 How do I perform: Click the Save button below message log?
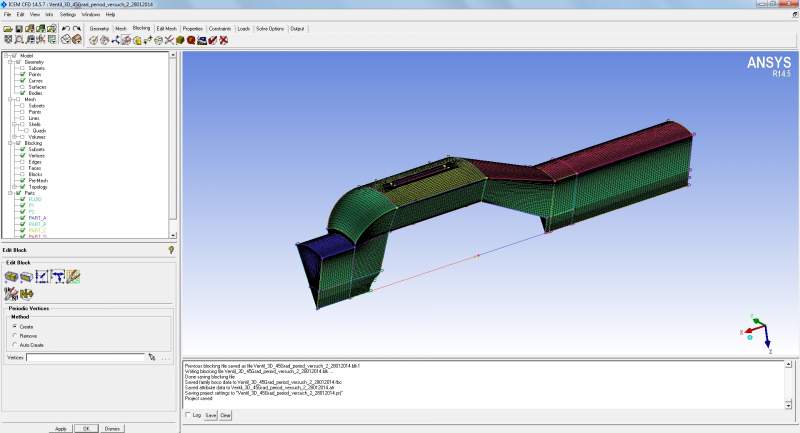[x=211, y=416]
